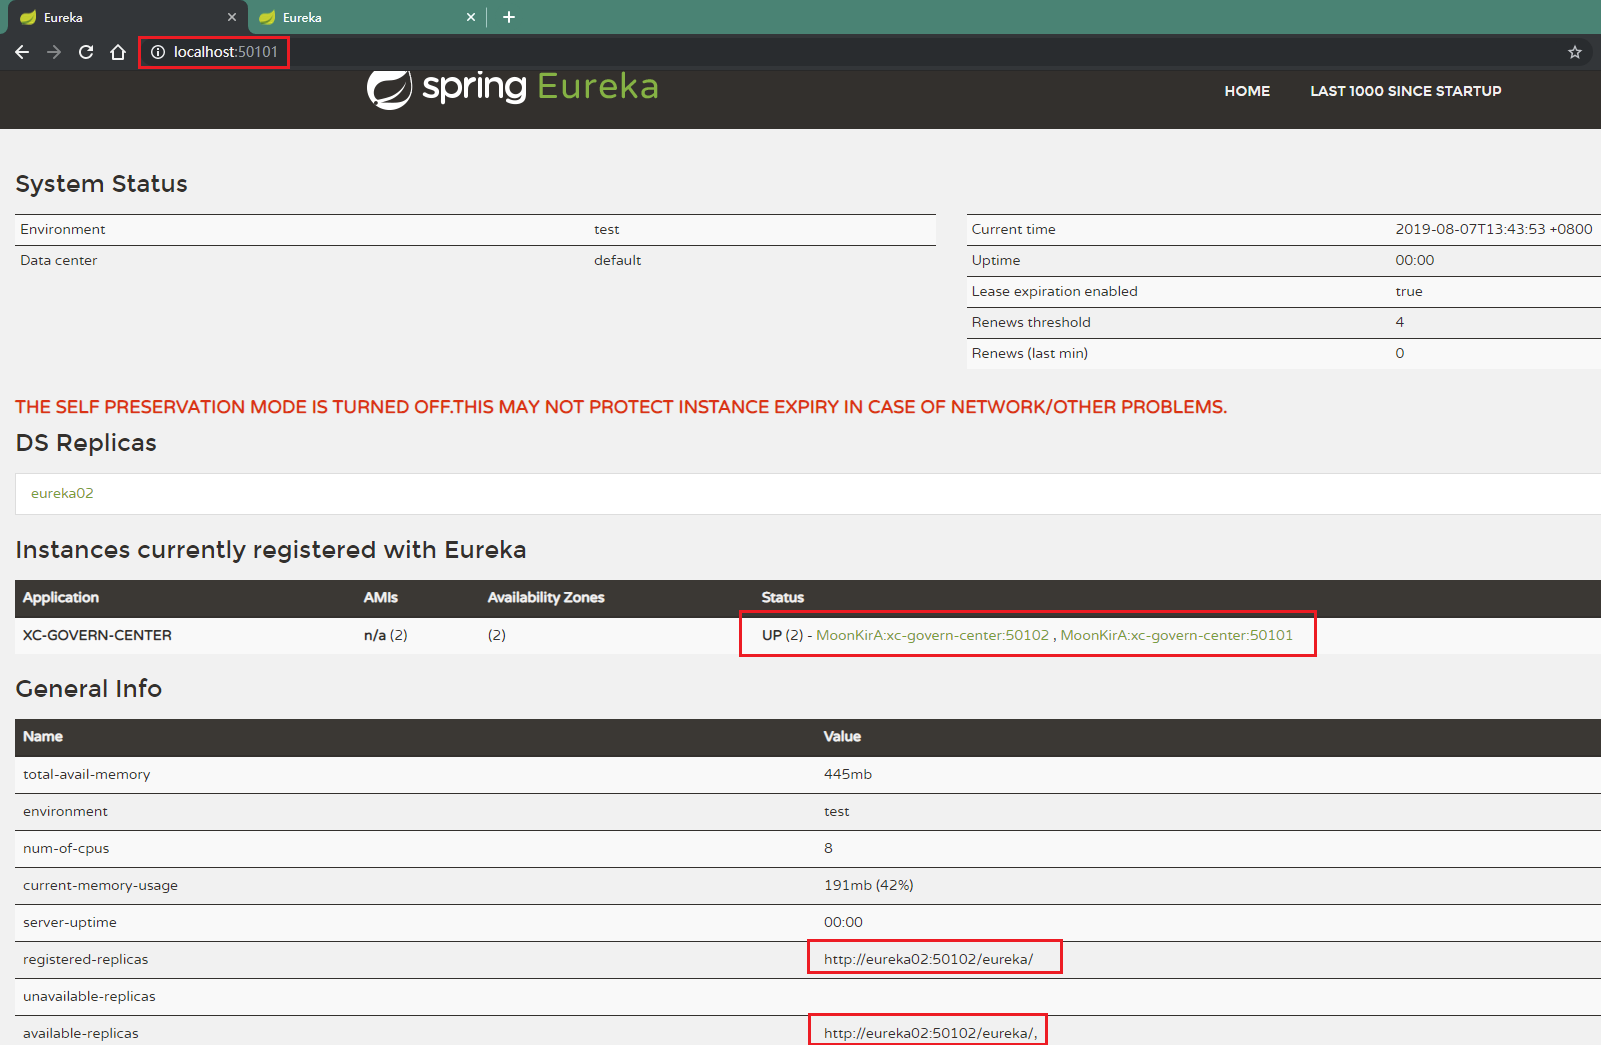Screen dimensions: 1601x1045
Task: Click the Status column header
Action: 783,597
